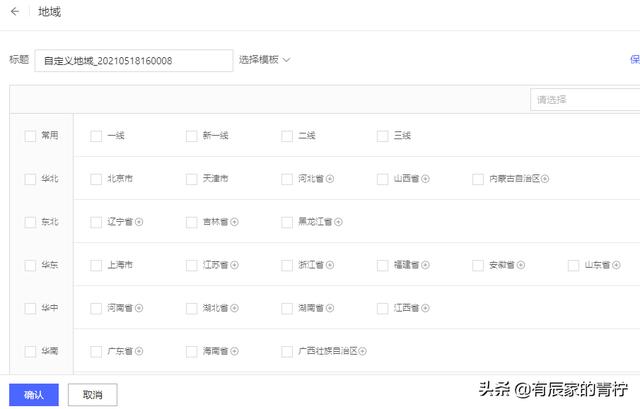Screen dimensions: 640x409
Task: Click the 取消 cancel button
Action: point(93,395)
